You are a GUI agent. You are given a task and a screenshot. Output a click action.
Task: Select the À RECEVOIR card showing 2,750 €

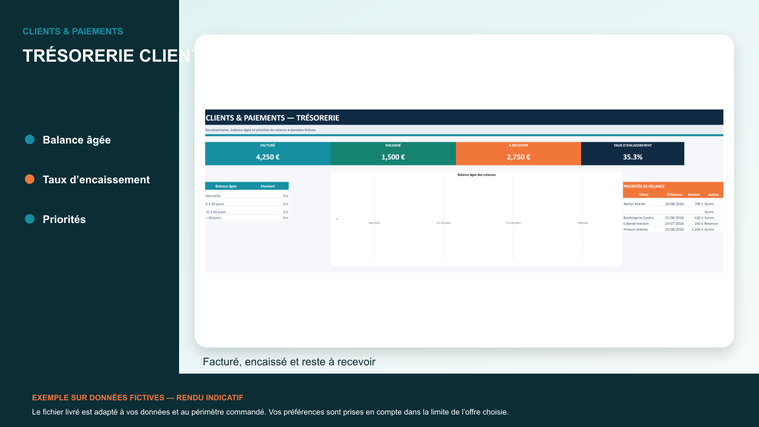[518, 153]
